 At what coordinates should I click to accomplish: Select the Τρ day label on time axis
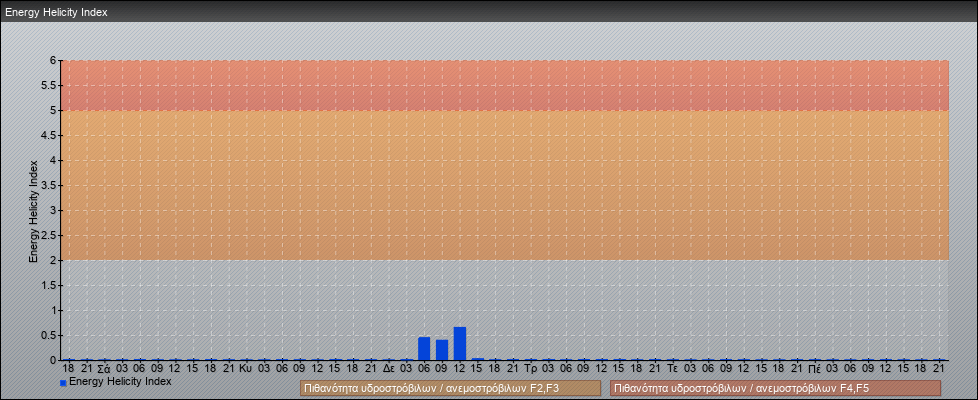tap(530, 369)
